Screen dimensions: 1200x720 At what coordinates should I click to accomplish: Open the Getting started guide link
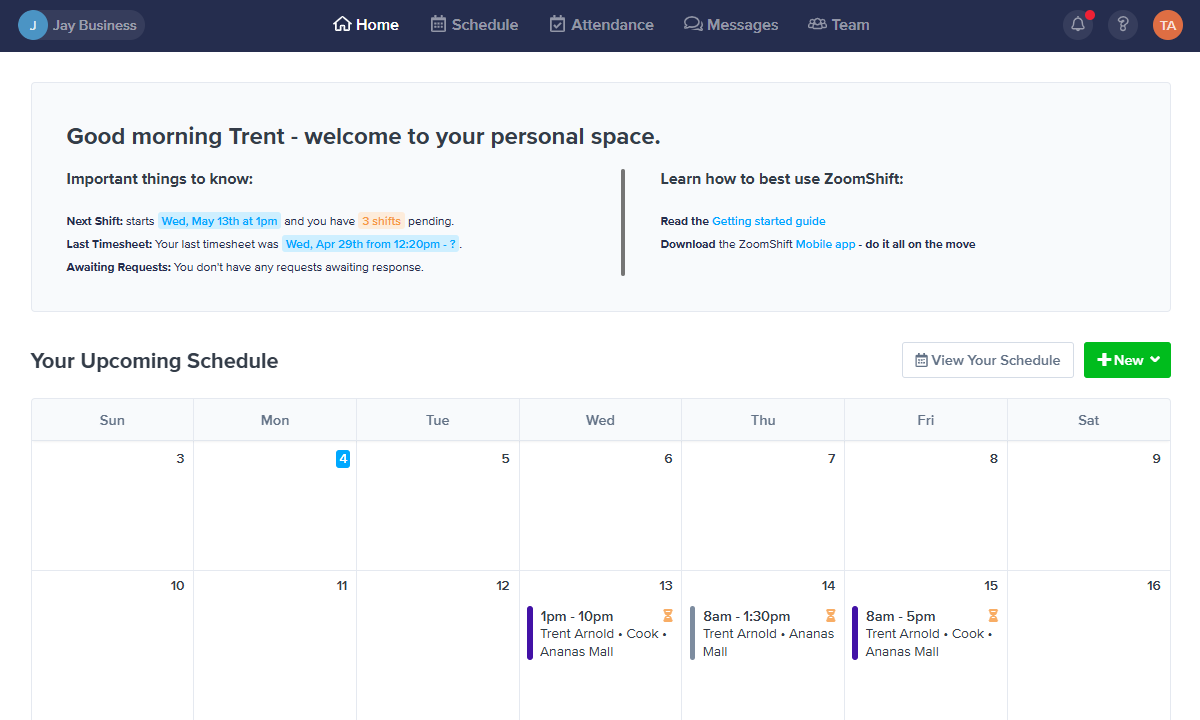[x=769, y=221]
